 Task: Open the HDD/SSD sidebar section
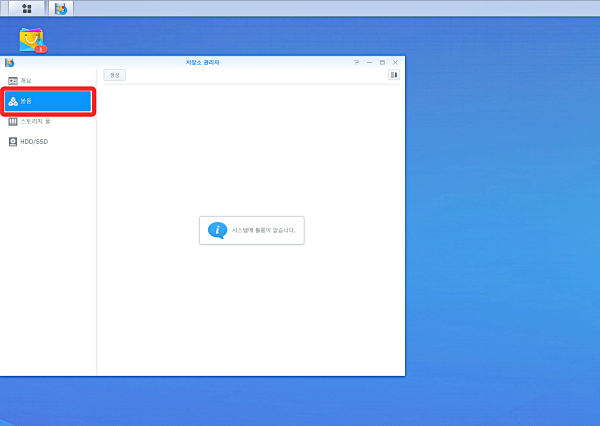click(48, 142)
